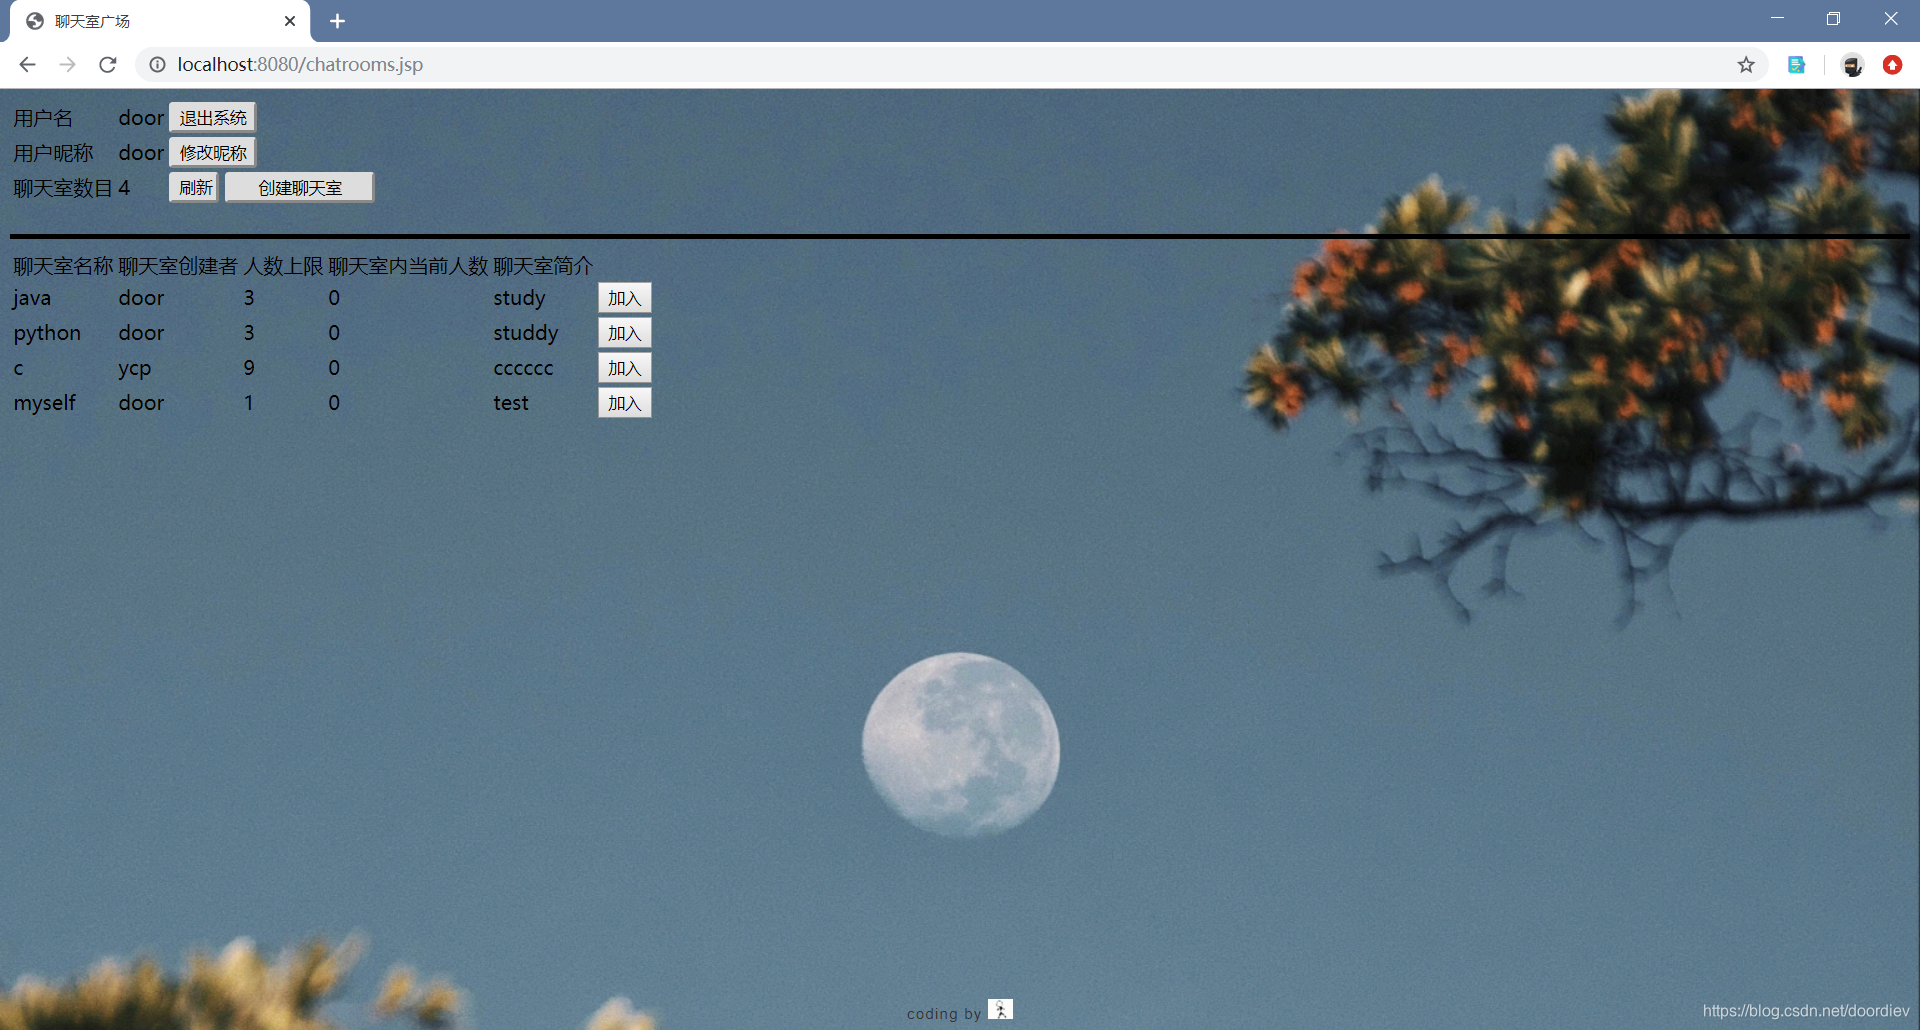Click the test description cell
The image size is (1920, 1030).
(x=511, y=403)
